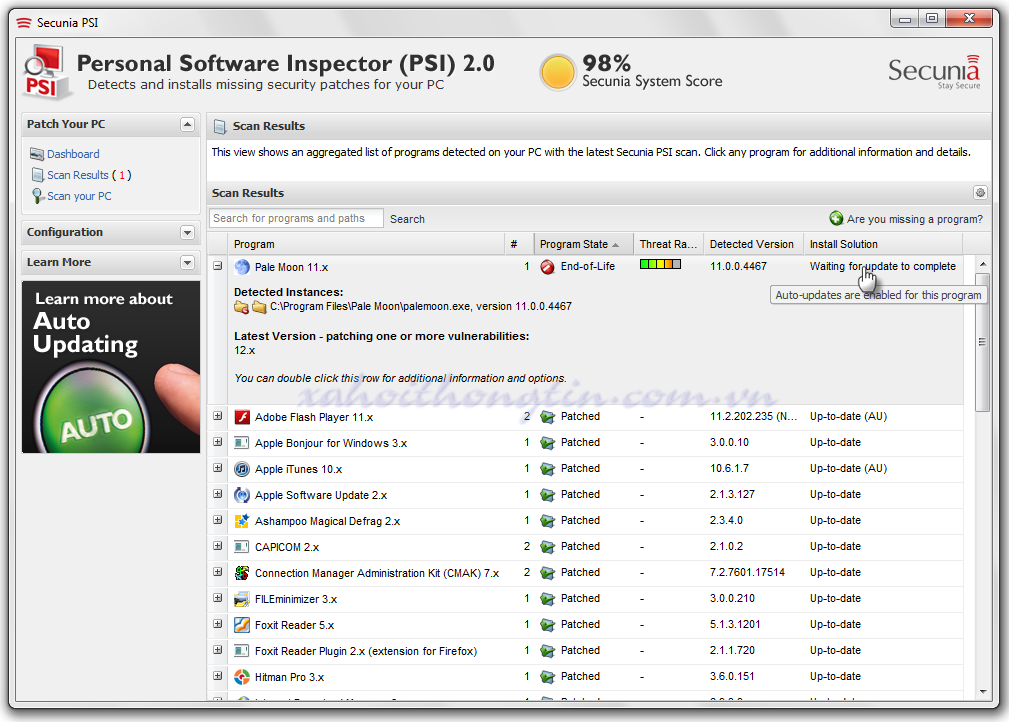Click the yellow Secunia System Score indicator
This screenshot has width=1009, height=722.
557,71
